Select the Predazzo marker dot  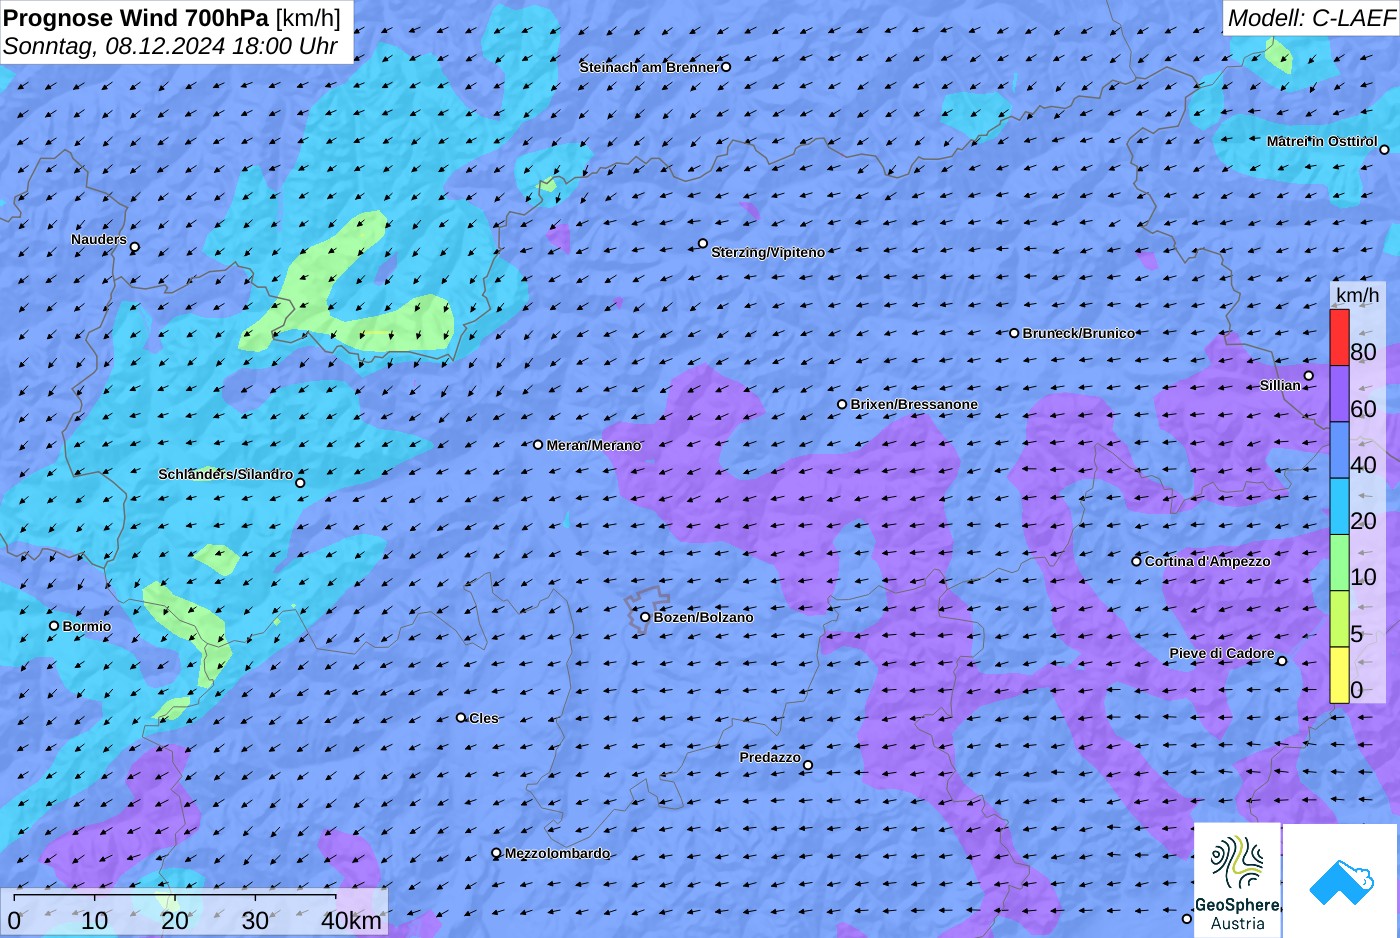click(x=808, y=765)
